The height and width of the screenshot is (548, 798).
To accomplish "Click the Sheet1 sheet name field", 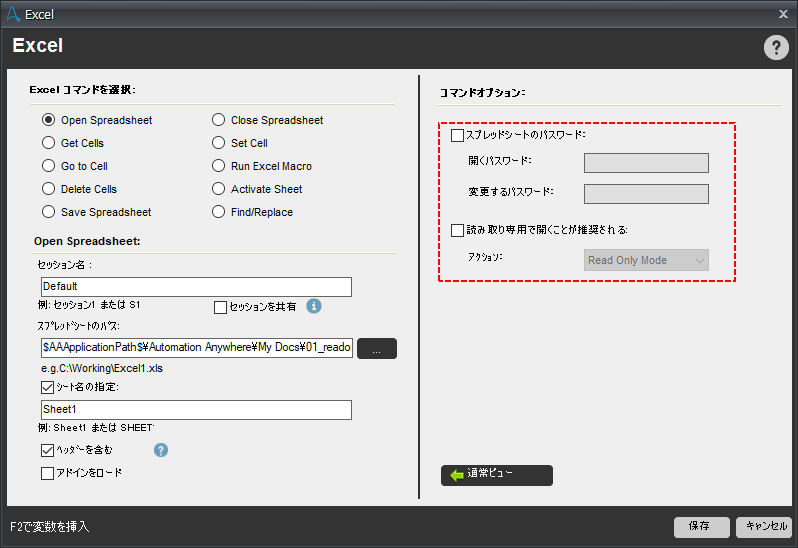I will pos(196,410).
